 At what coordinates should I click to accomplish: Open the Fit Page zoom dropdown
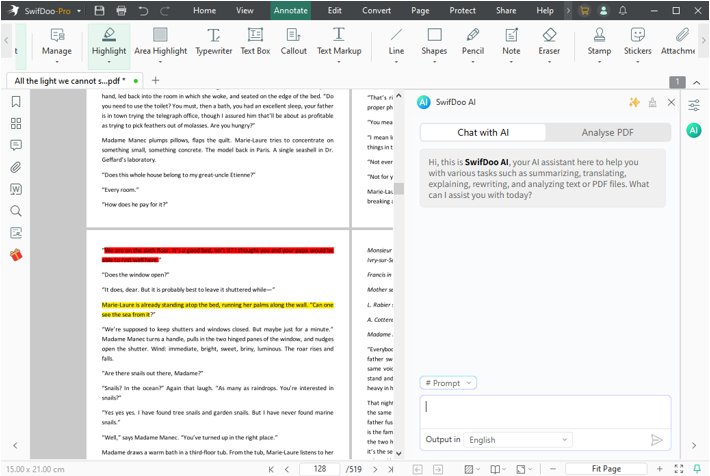pyautogui.click(x=606, y=469)
